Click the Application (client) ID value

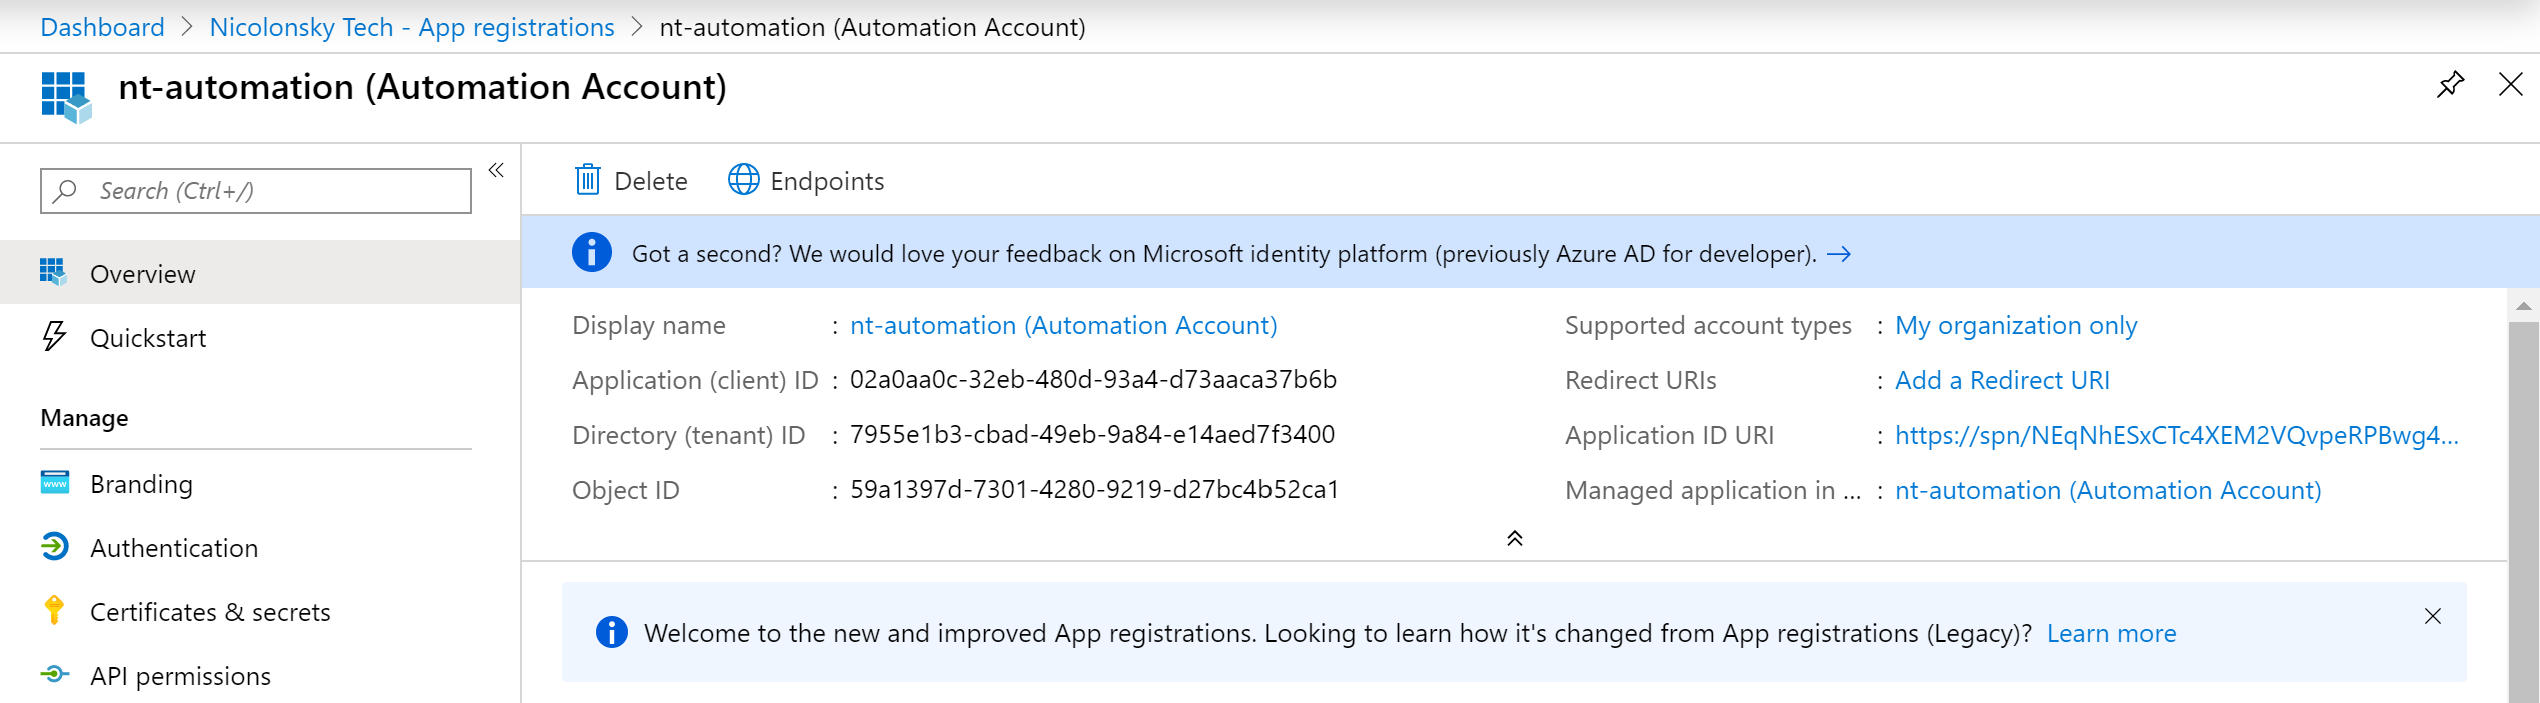tap(1093, 380)
